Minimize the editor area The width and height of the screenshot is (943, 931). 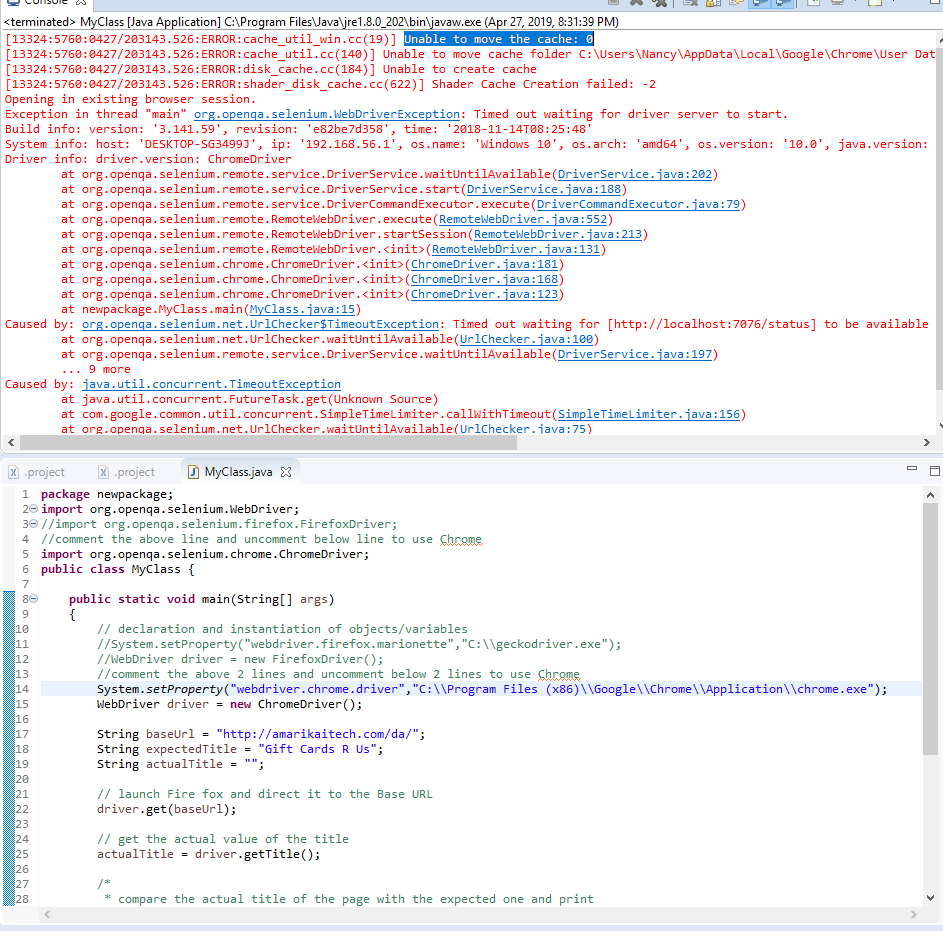912,469
